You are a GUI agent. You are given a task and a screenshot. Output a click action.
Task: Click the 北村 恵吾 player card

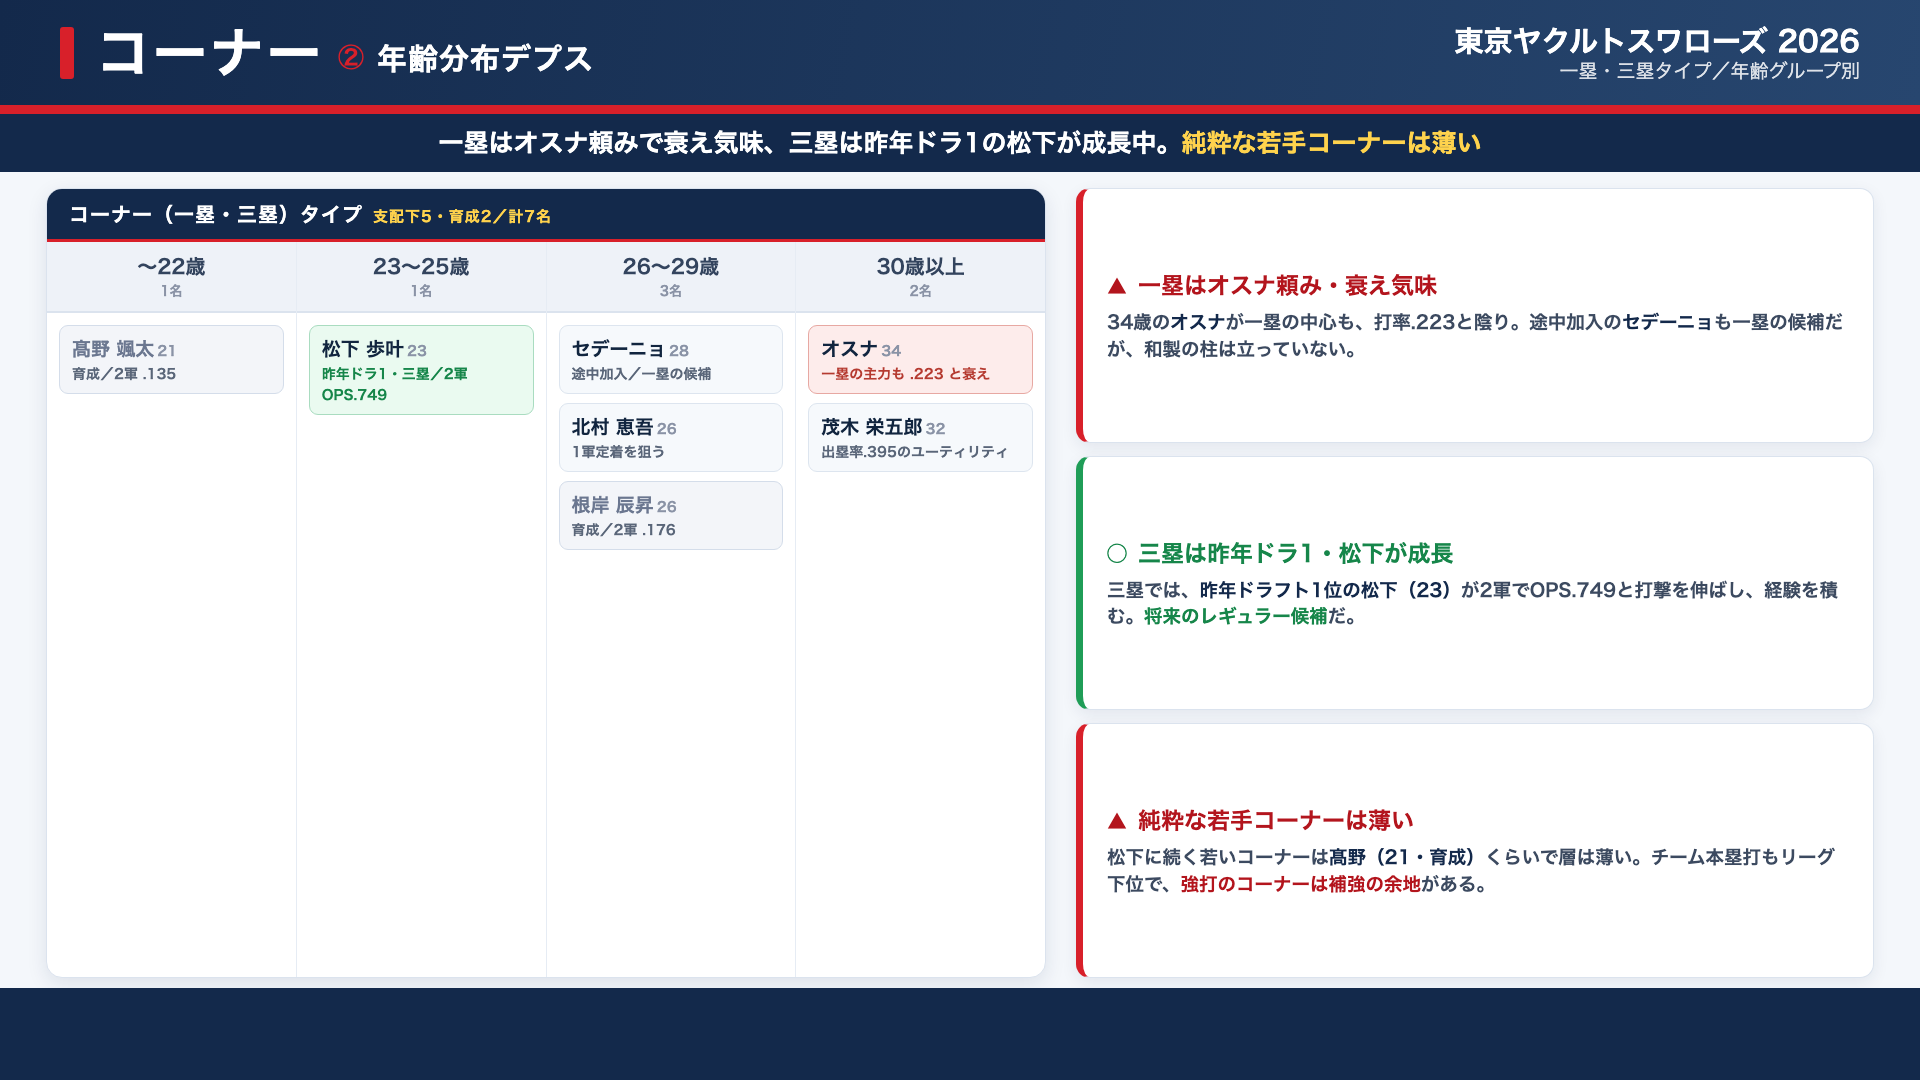point(671,438)
